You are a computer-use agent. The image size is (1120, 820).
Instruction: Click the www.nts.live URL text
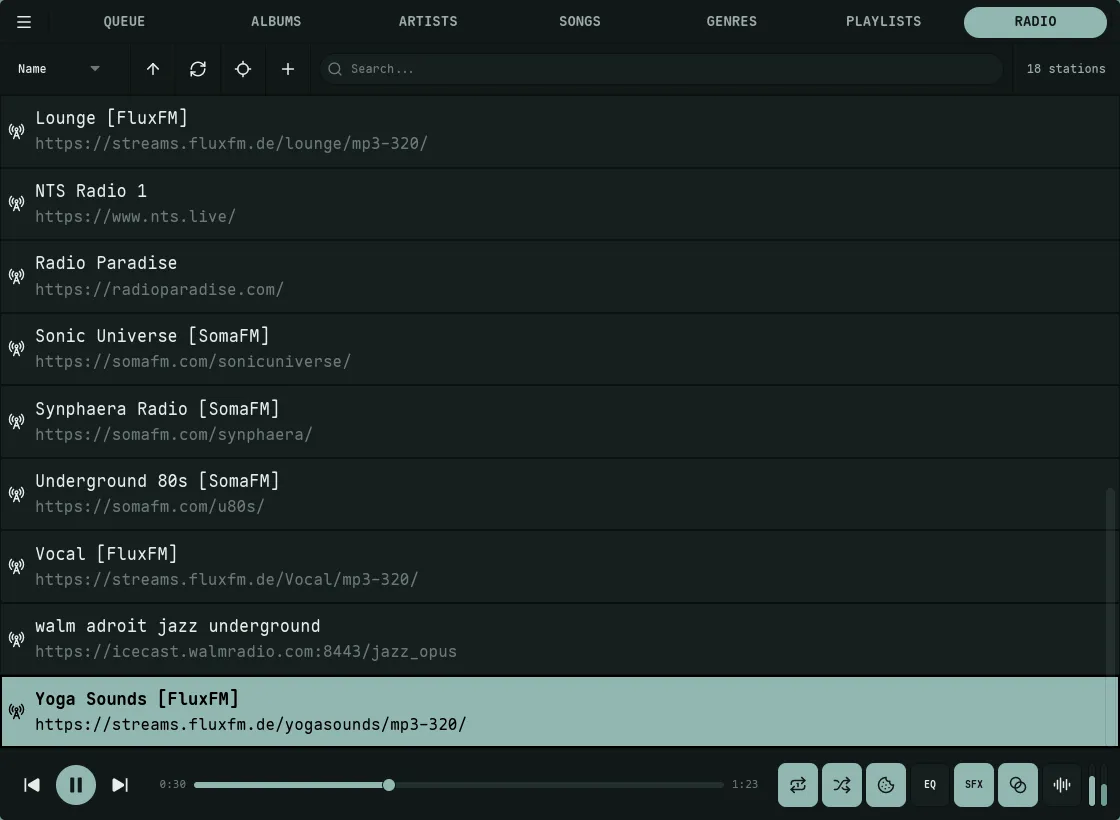[135, 216]
